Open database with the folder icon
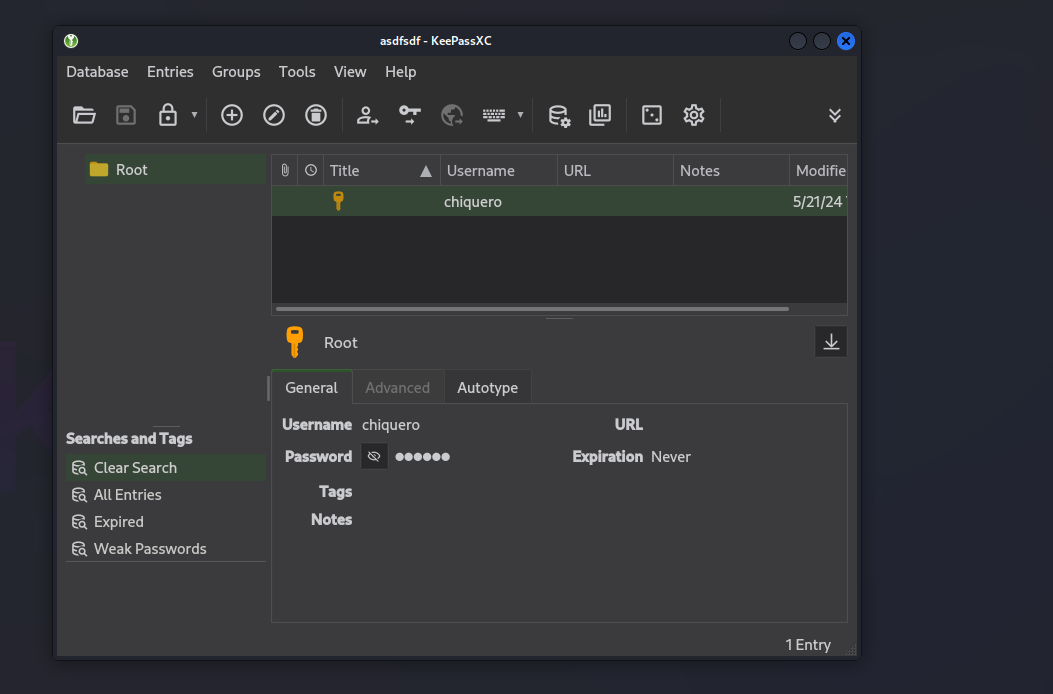Viewport: 1053px width, 694px height. pos(84,116)
